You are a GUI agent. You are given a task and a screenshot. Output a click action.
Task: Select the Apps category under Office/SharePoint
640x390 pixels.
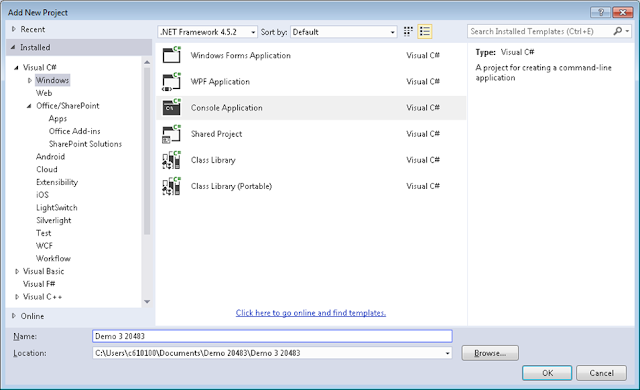58,119
